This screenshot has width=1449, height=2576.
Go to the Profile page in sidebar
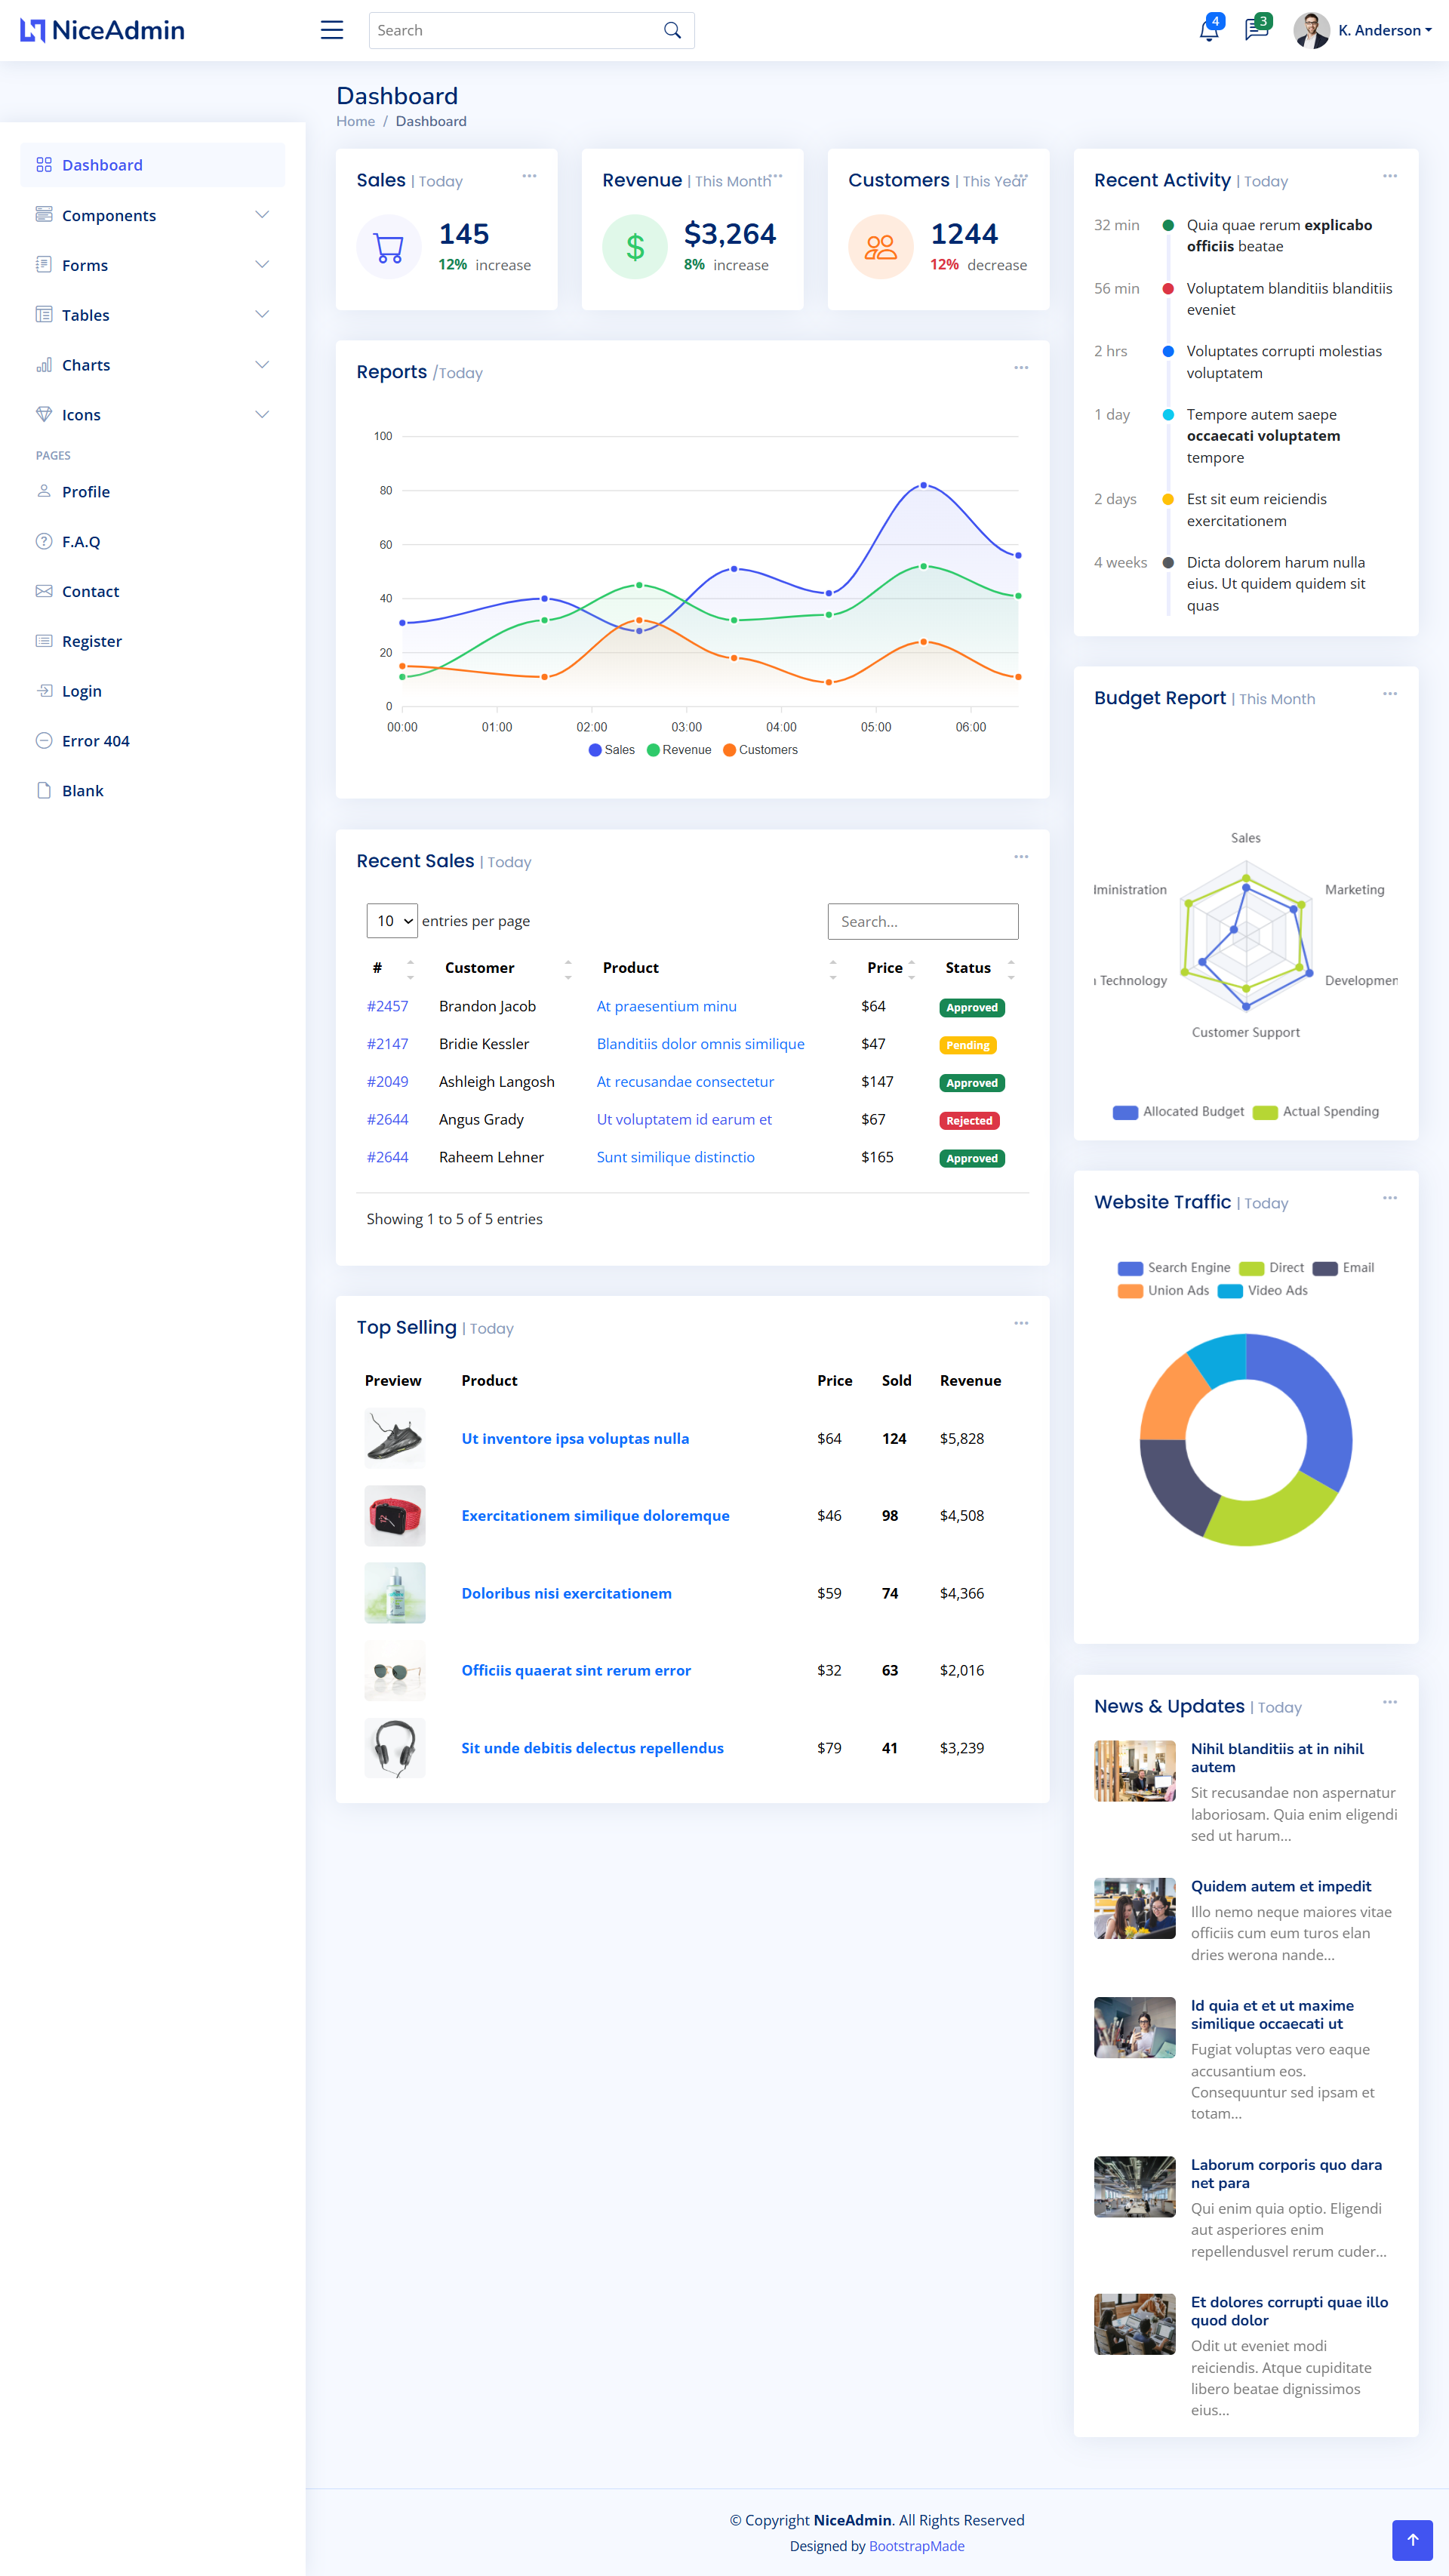(86, 492)
